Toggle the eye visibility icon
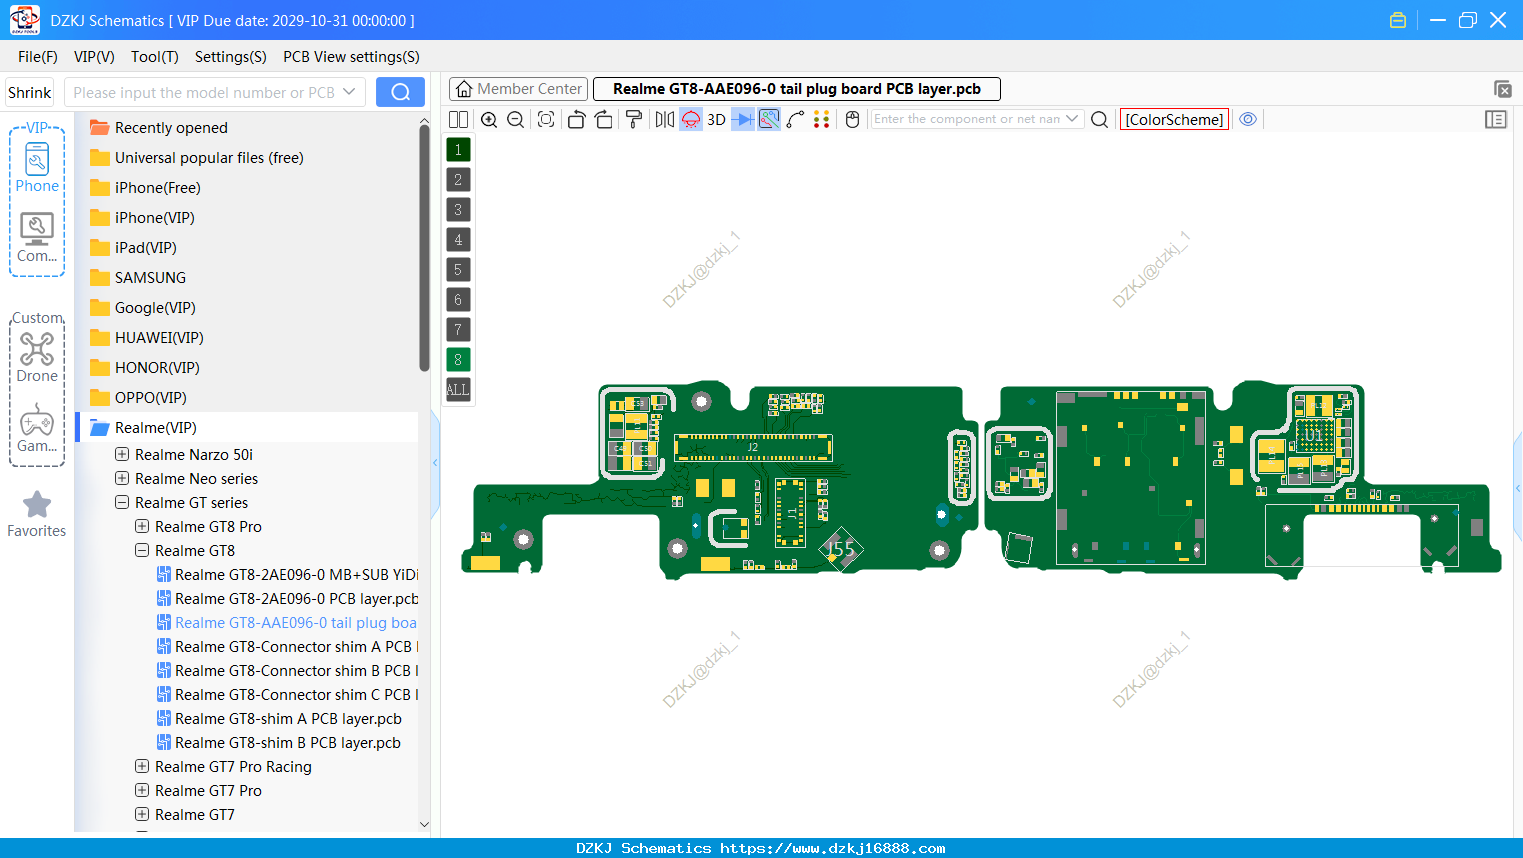The image size is (1523, 858). coord(1248,119)
